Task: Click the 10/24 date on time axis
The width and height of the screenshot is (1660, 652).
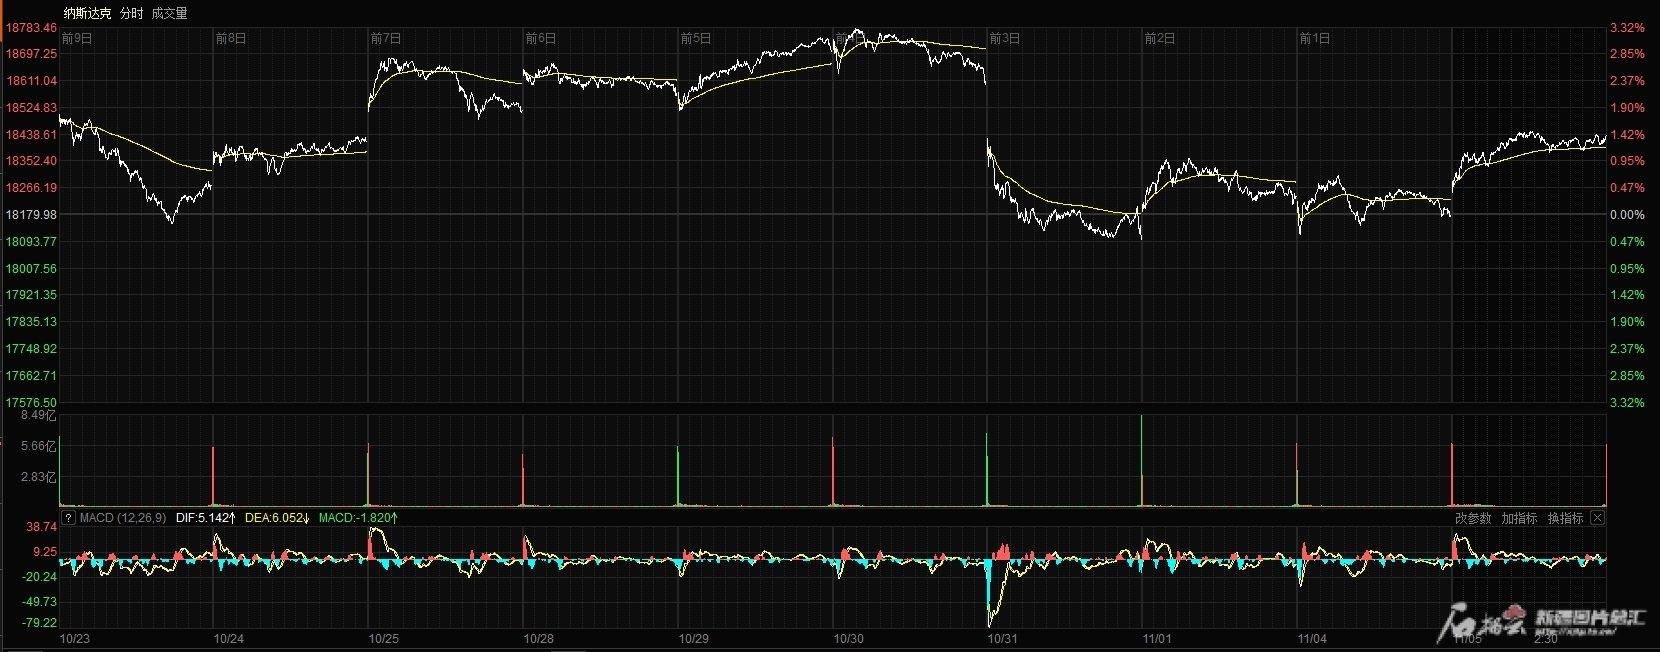Action: pyautogui.click(x=229, y=639)
